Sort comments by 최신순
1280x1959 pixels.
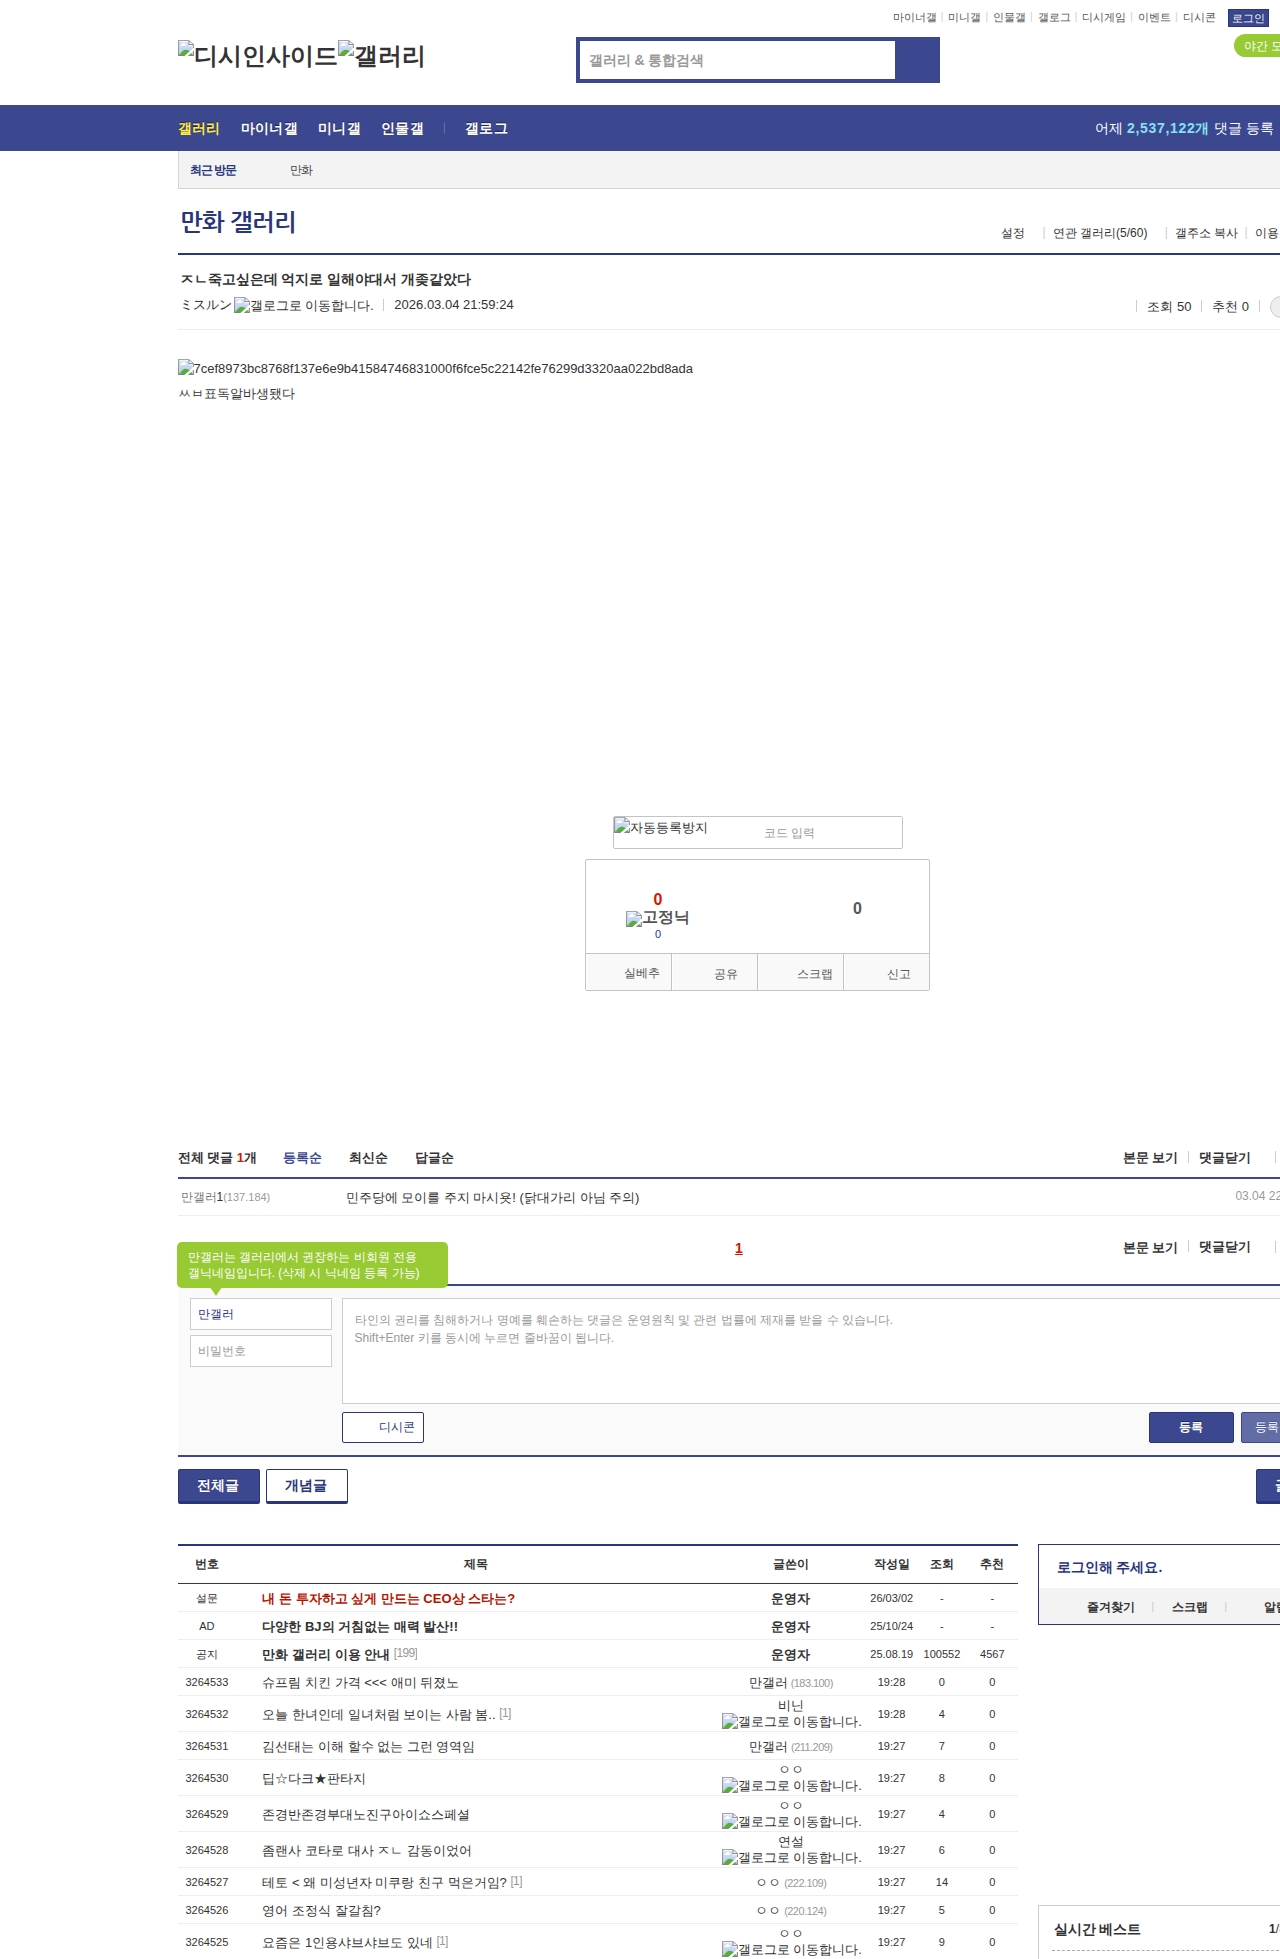pos(368,1158)
